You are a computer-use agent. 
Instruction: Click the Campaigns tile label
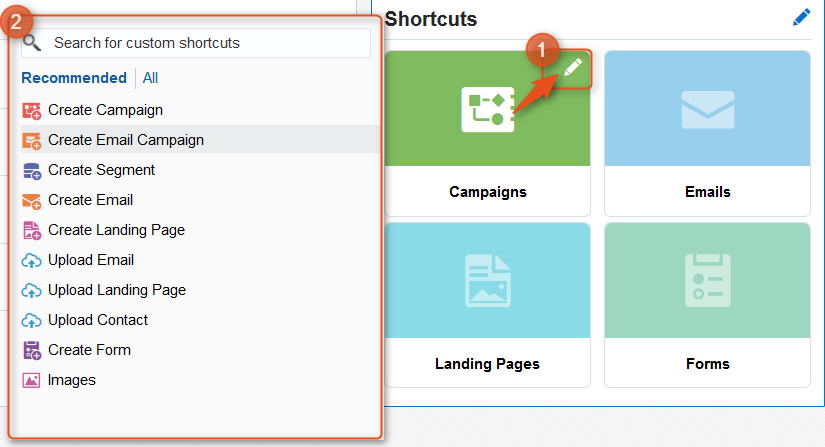(487, 192)
